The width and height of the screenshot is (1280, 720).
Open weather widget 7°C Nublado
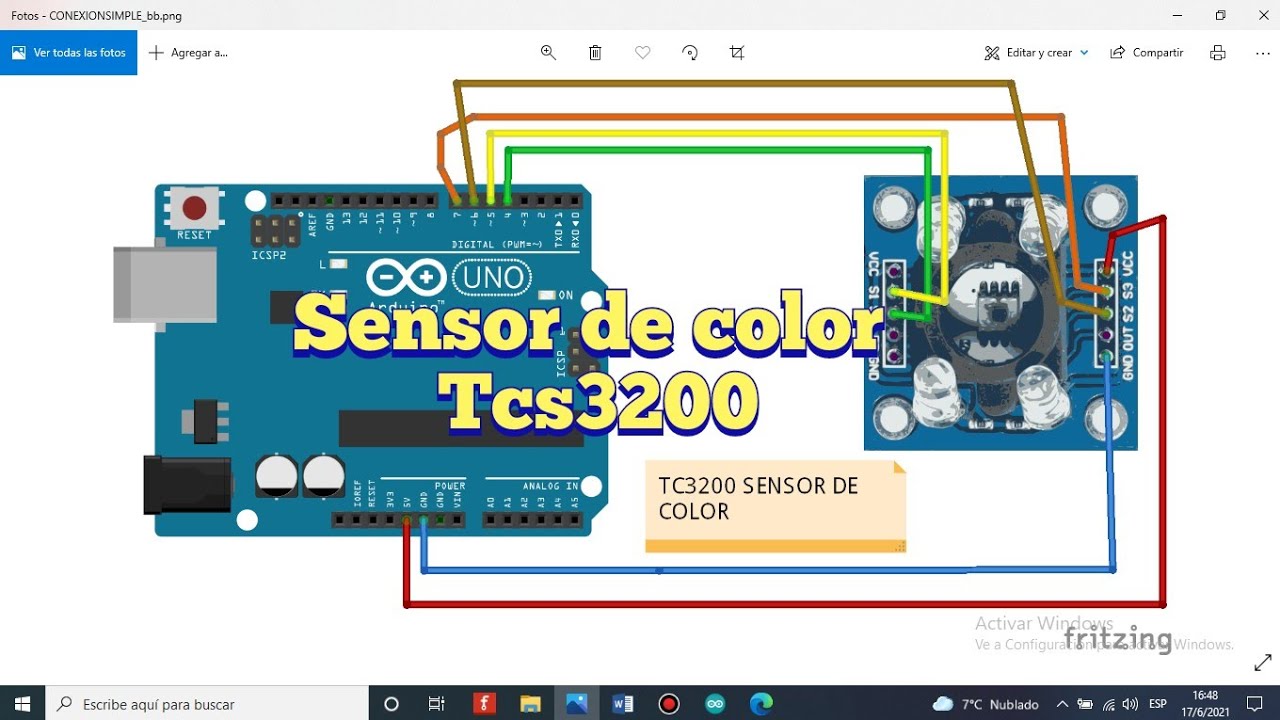tap(985, 704)
